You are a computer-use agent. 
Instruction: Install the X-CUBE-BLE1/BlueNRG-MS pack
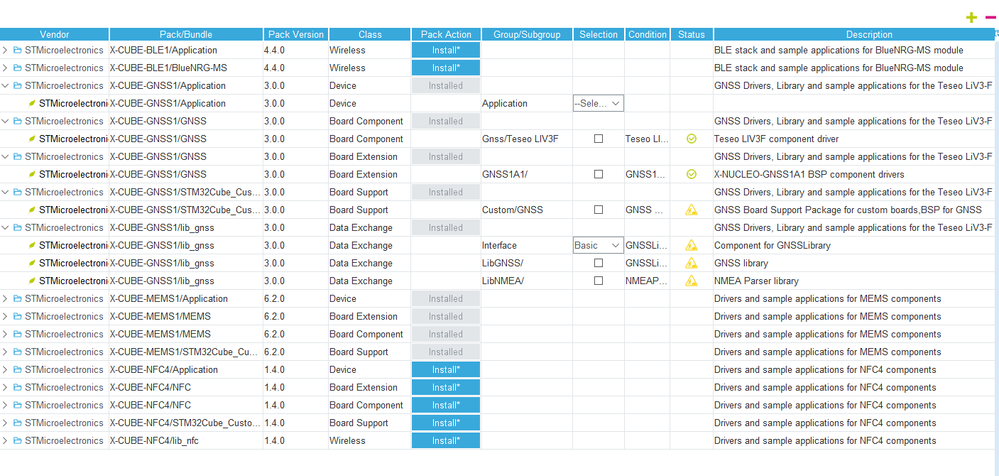pyautogui.click(x=446, y=68)
